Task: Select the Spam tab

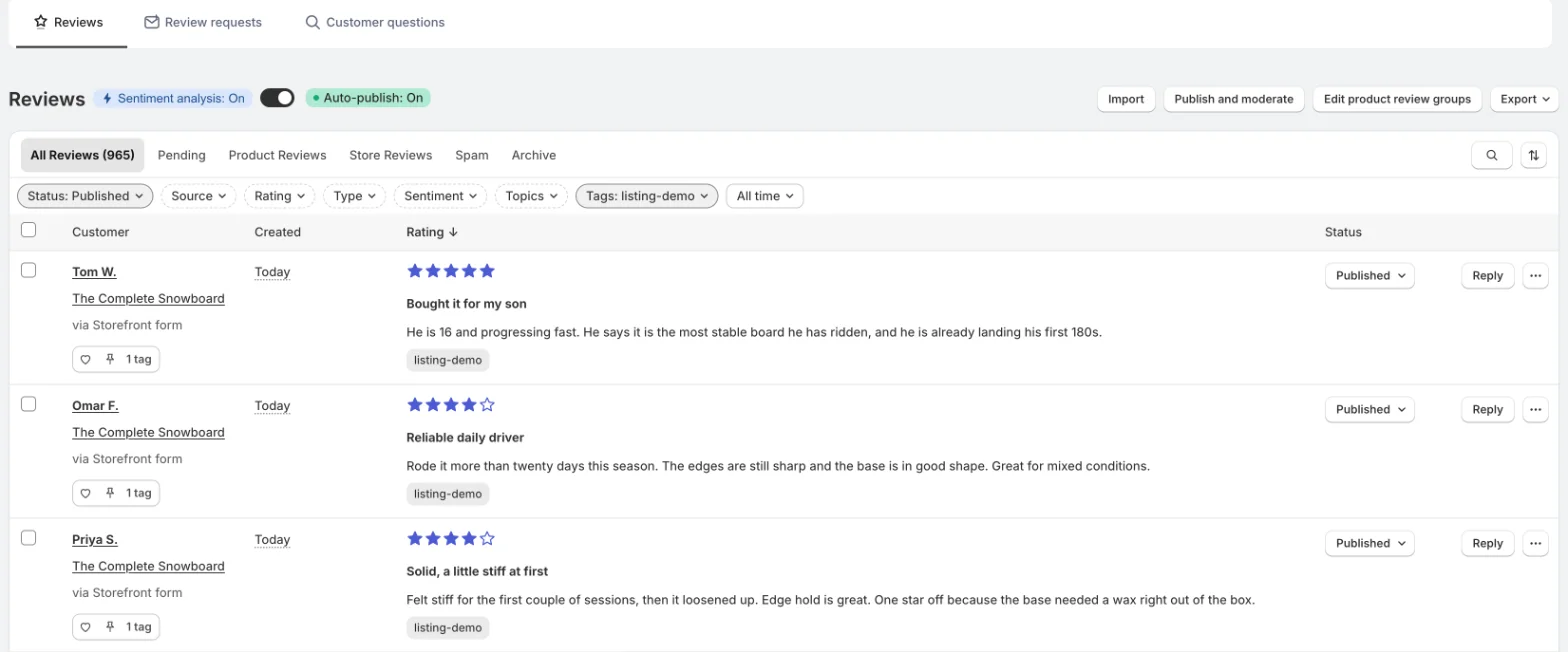Action: [x=472, y=155]
